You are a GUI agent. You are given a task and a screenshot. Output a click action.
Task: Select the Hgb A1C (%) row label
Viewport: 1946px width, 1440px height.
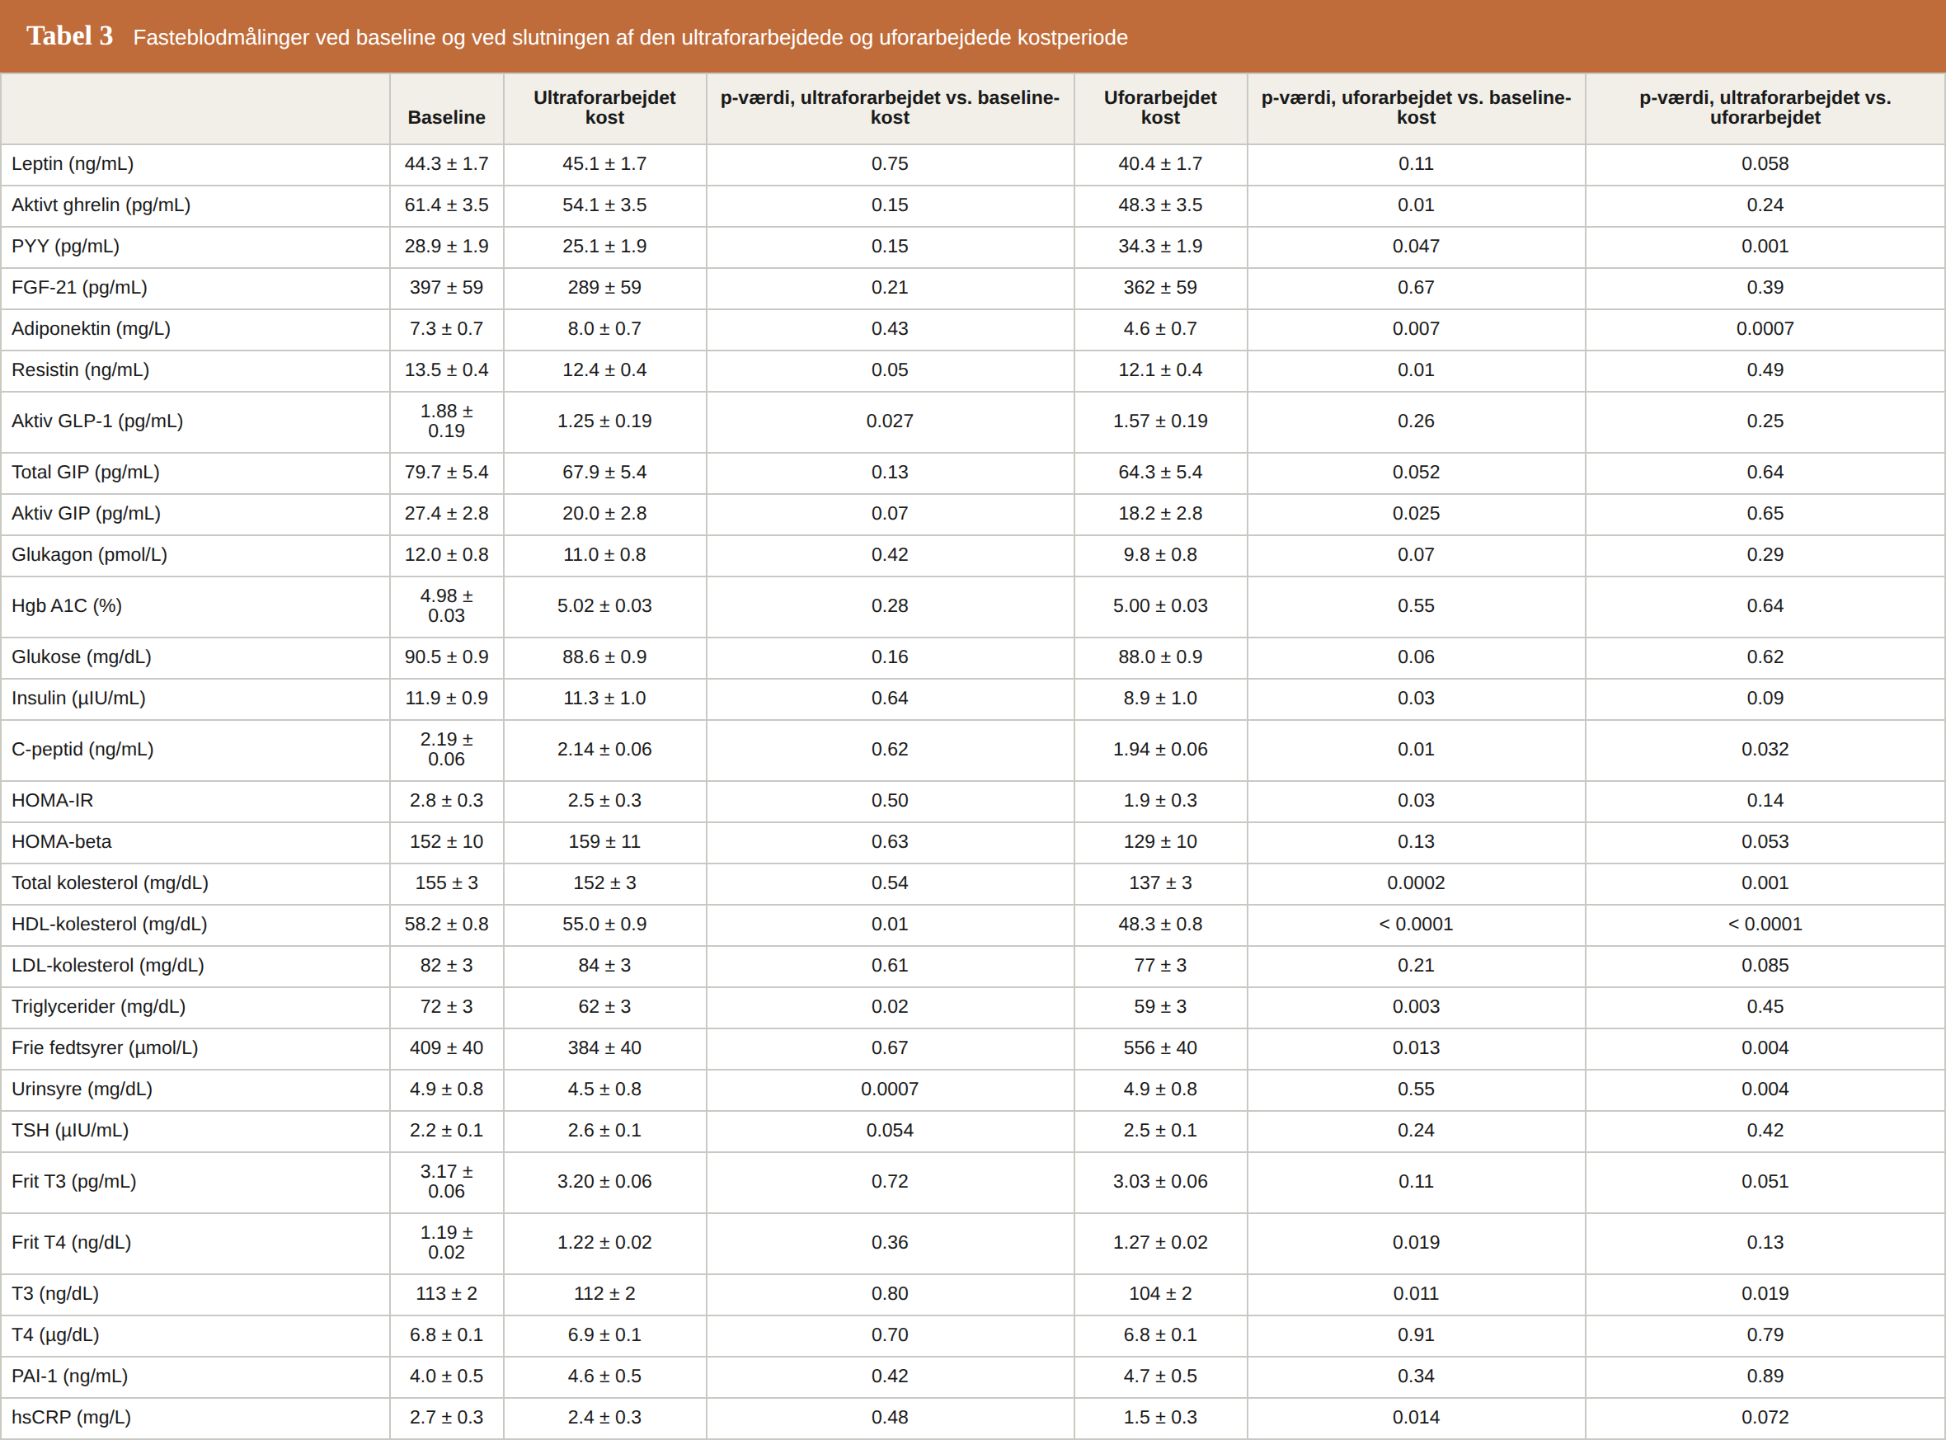pos(66,606)
